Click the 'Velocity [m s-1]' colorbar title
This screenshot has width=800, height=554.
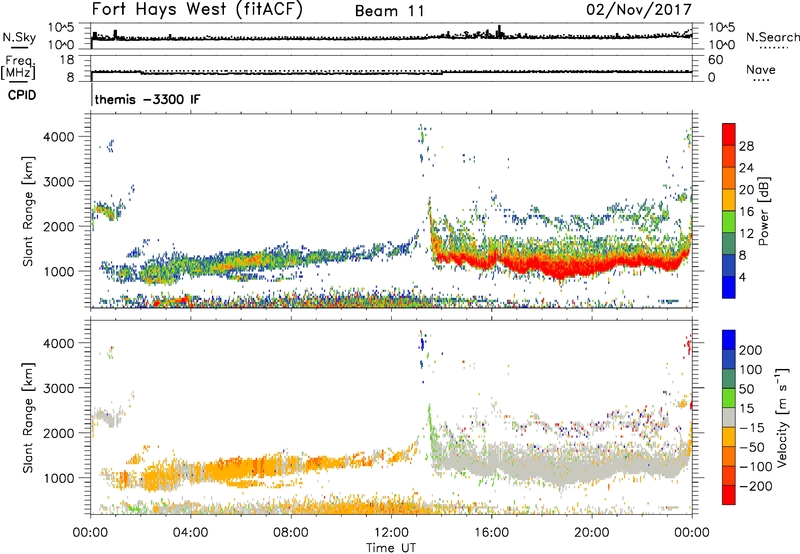pyautogui.click(x=782, y=417)
